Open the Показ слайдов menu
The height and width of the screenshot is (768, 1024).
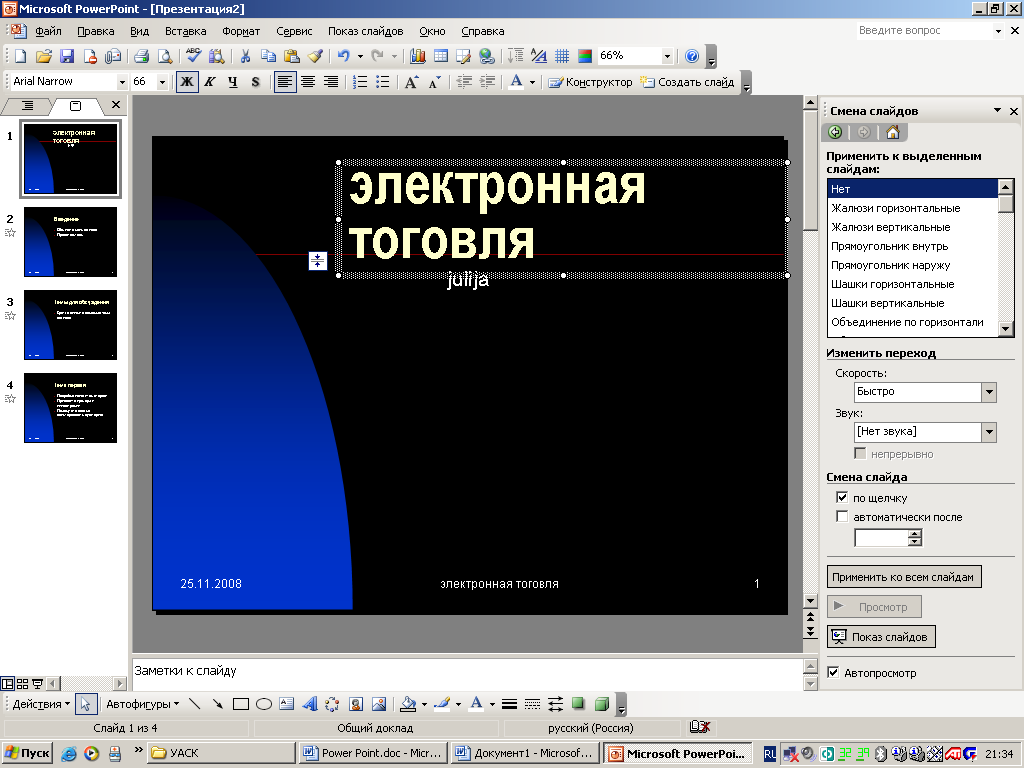(x=365, y=31)
